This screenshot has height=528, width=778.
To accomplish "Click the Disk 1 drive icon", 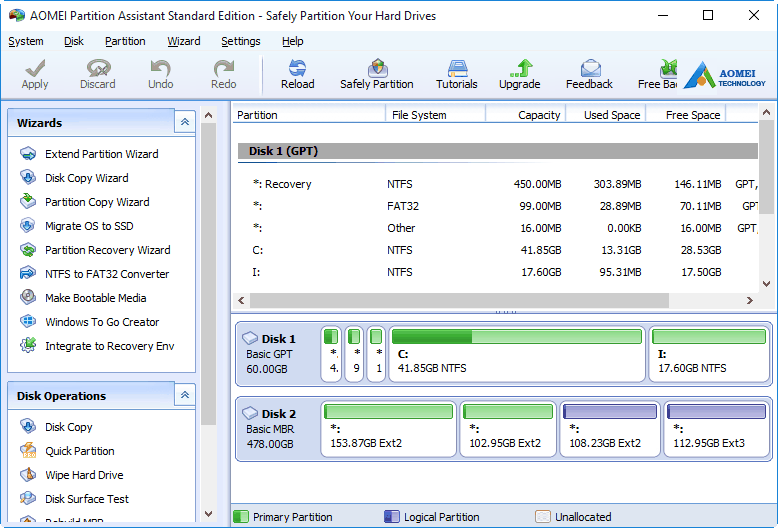I will click(250, 338).
